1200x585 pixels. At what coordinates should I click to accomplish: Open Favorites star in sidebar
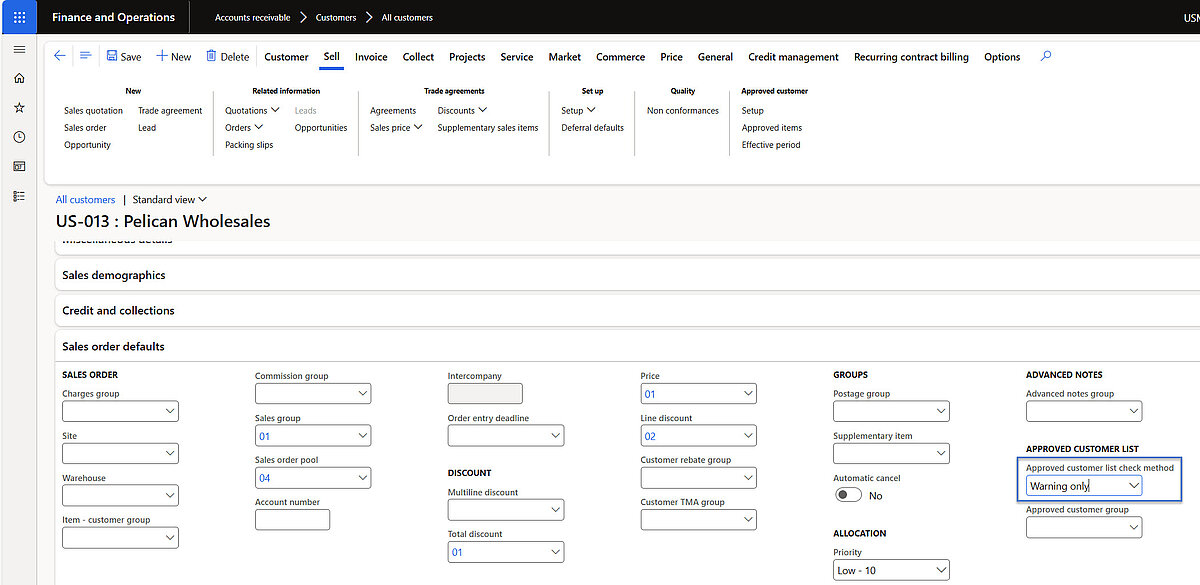coord(19,107)
